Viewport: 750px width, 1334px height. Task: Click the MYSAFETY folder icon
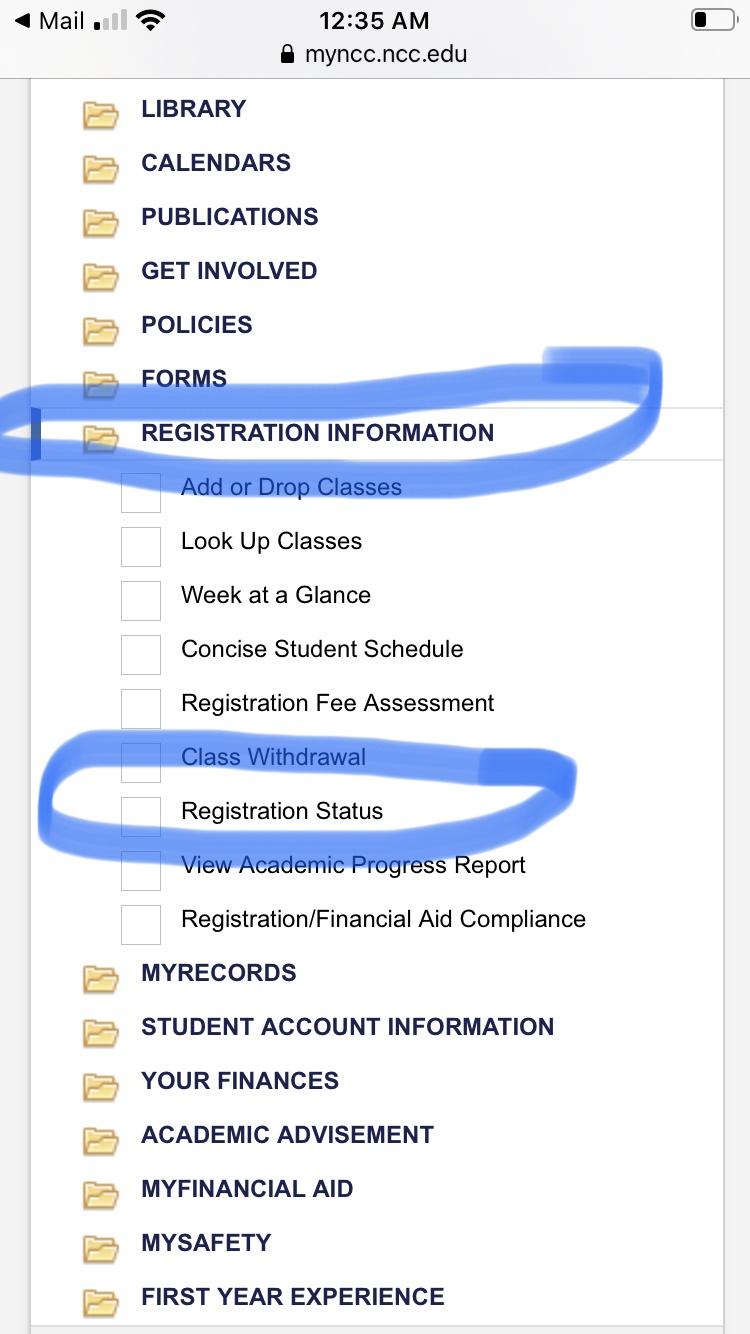coord(100,1250)
